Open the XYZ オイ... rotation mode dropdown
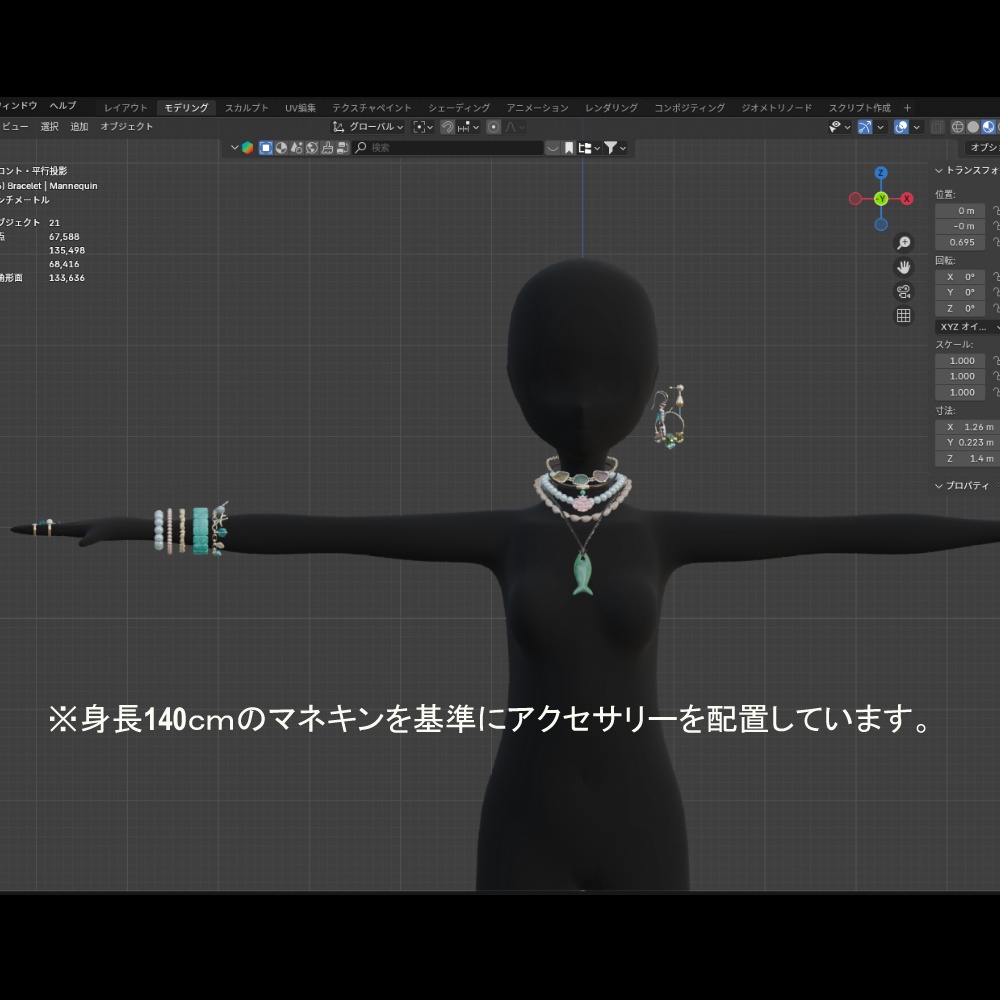This screenshot has width=1000, height=1000. click(x=967, y=327)
